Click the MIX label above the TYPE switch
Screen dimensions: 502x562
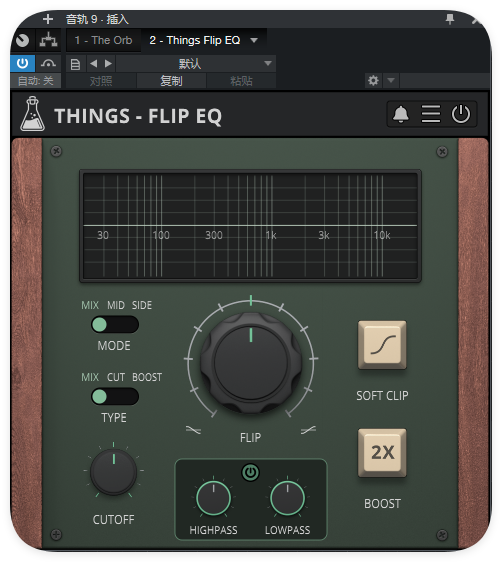click(x=90, y=377)
